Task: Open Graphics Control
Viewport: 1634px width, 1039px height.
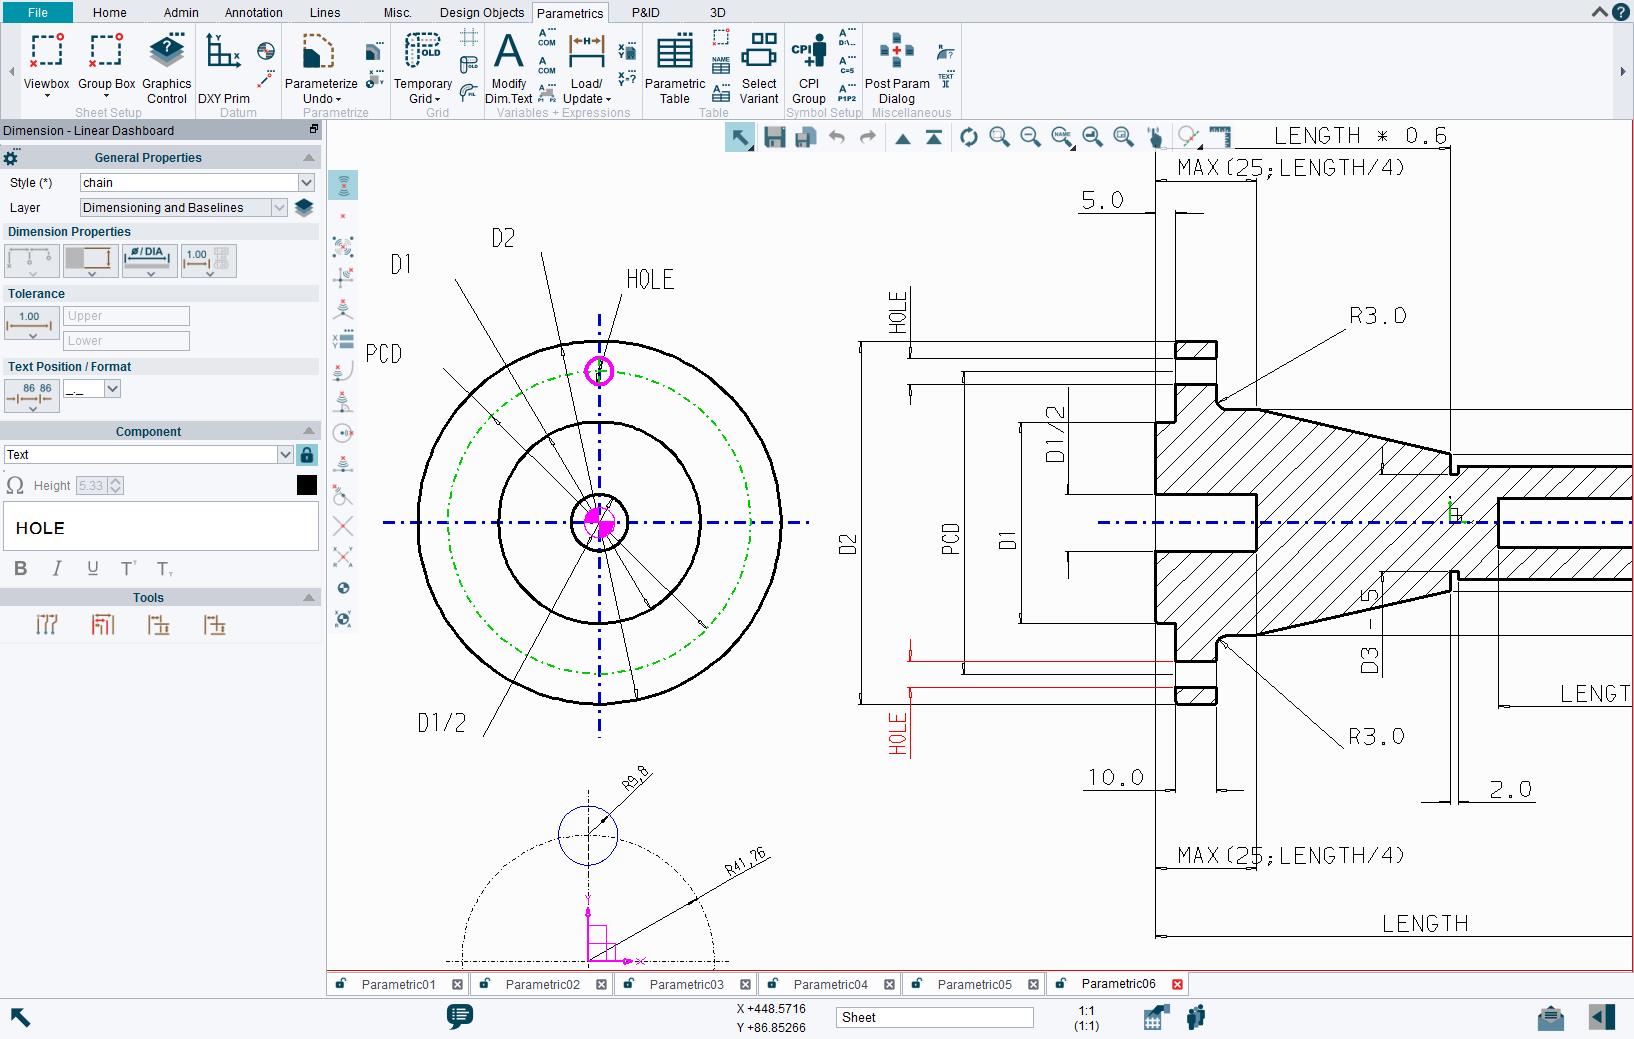Action: click(167, 68)
